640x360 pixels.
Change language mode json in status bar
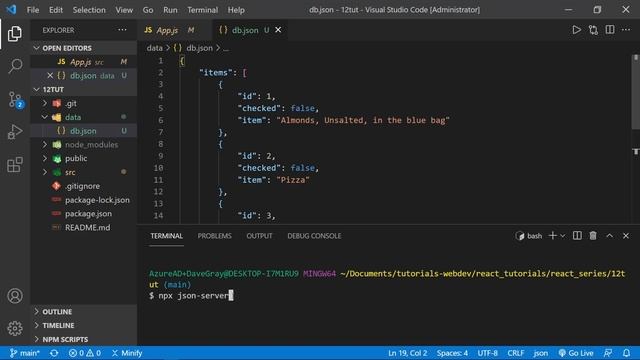[x=541, y=353]
